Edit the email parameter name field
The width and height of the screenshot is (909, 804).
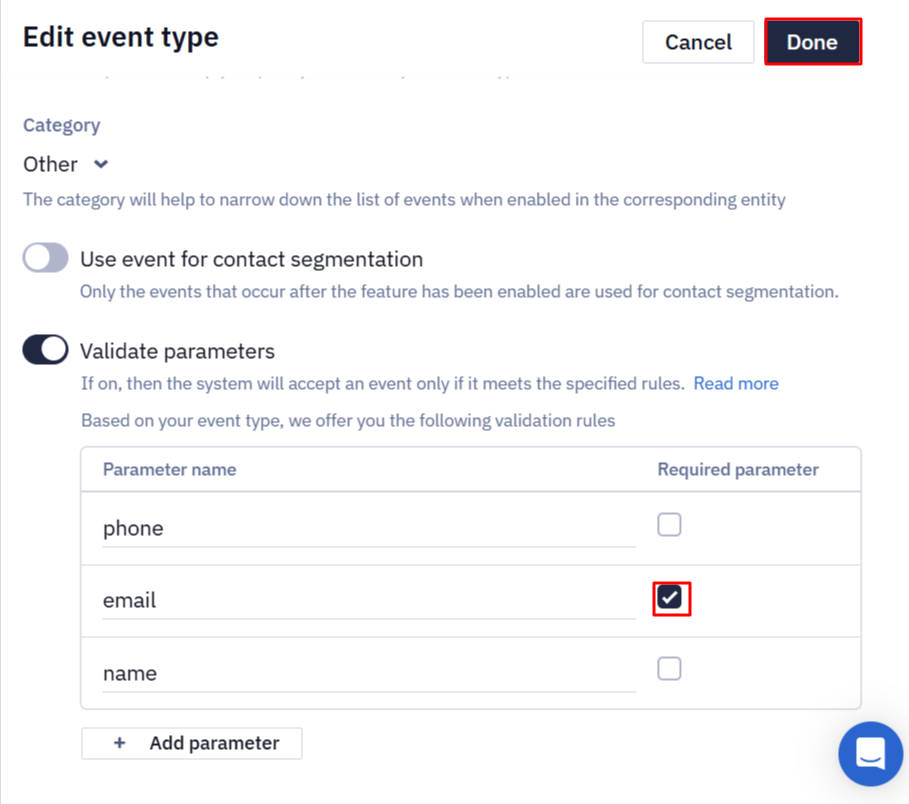tap(369, 601)
